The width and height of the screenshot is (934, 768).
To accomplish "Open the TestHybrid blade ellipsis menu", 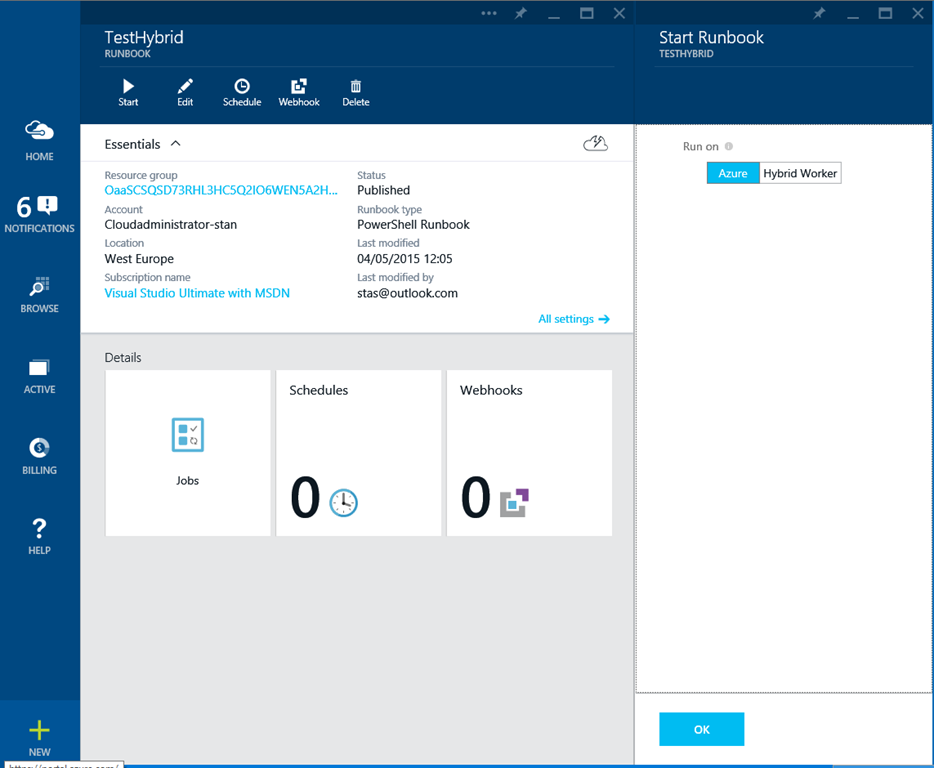I will (x=489, y=13).
